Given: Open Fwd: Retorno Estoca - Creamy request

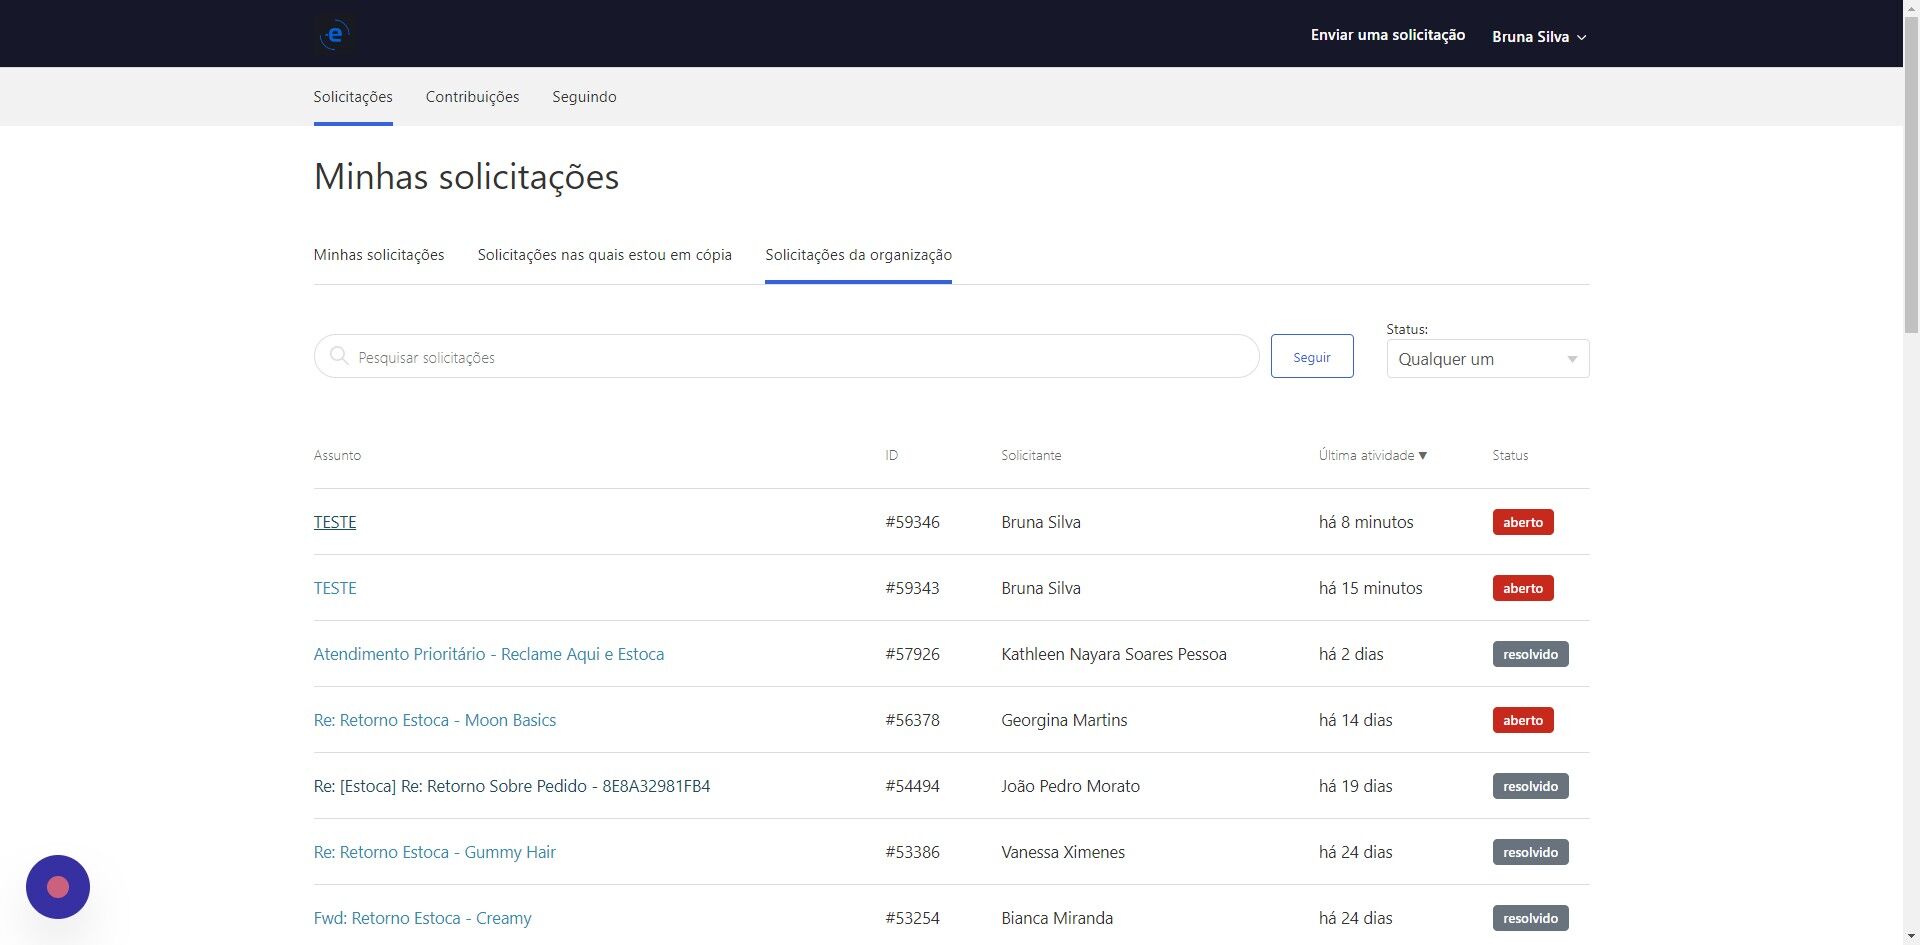Looking at the screenshot, I should point(422,918).
